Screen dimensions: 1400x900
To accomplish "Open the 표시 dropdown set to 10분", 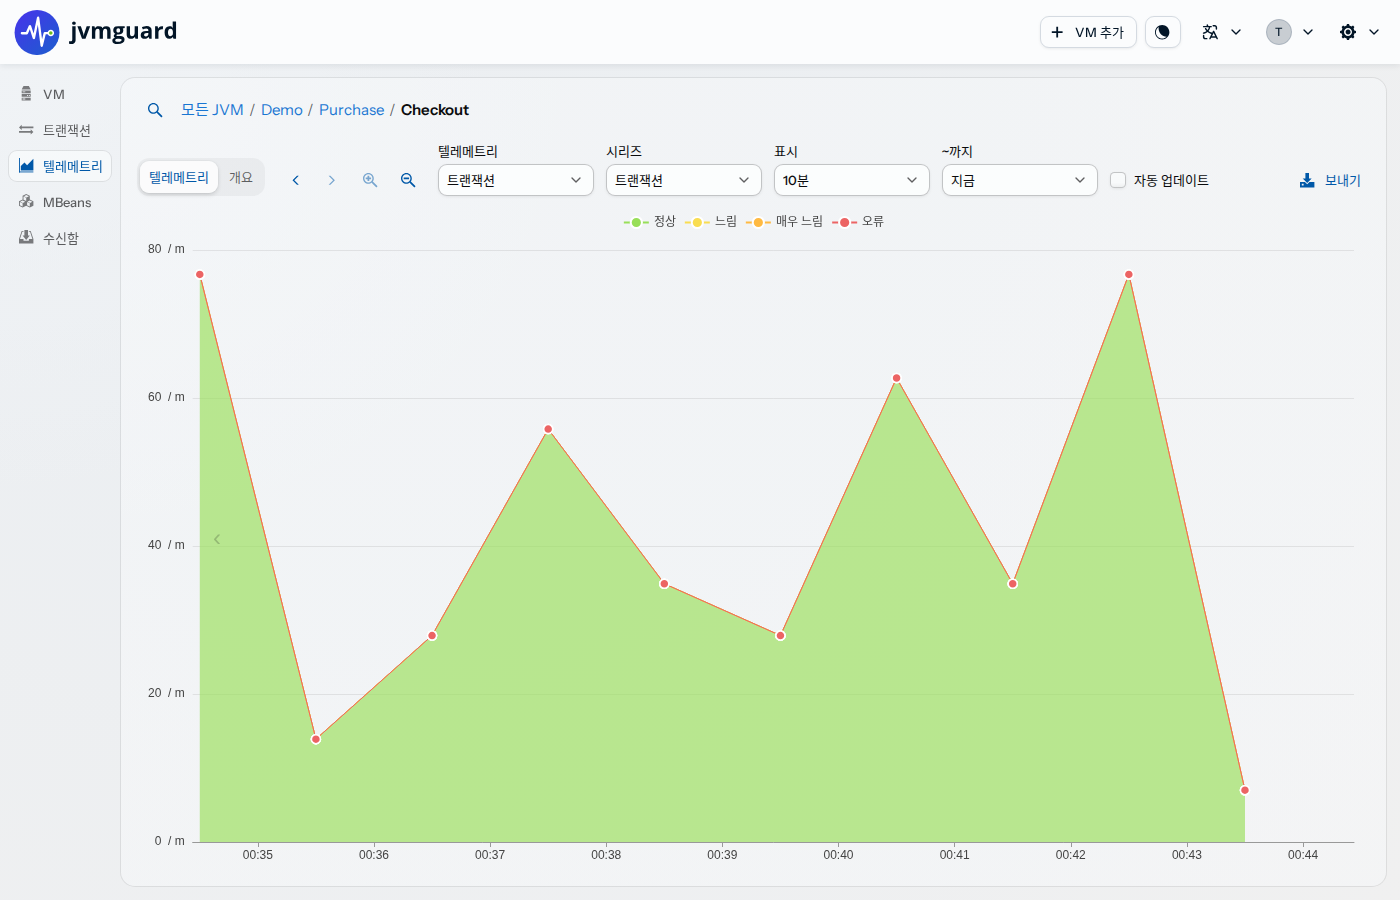I will pos(852,180).
